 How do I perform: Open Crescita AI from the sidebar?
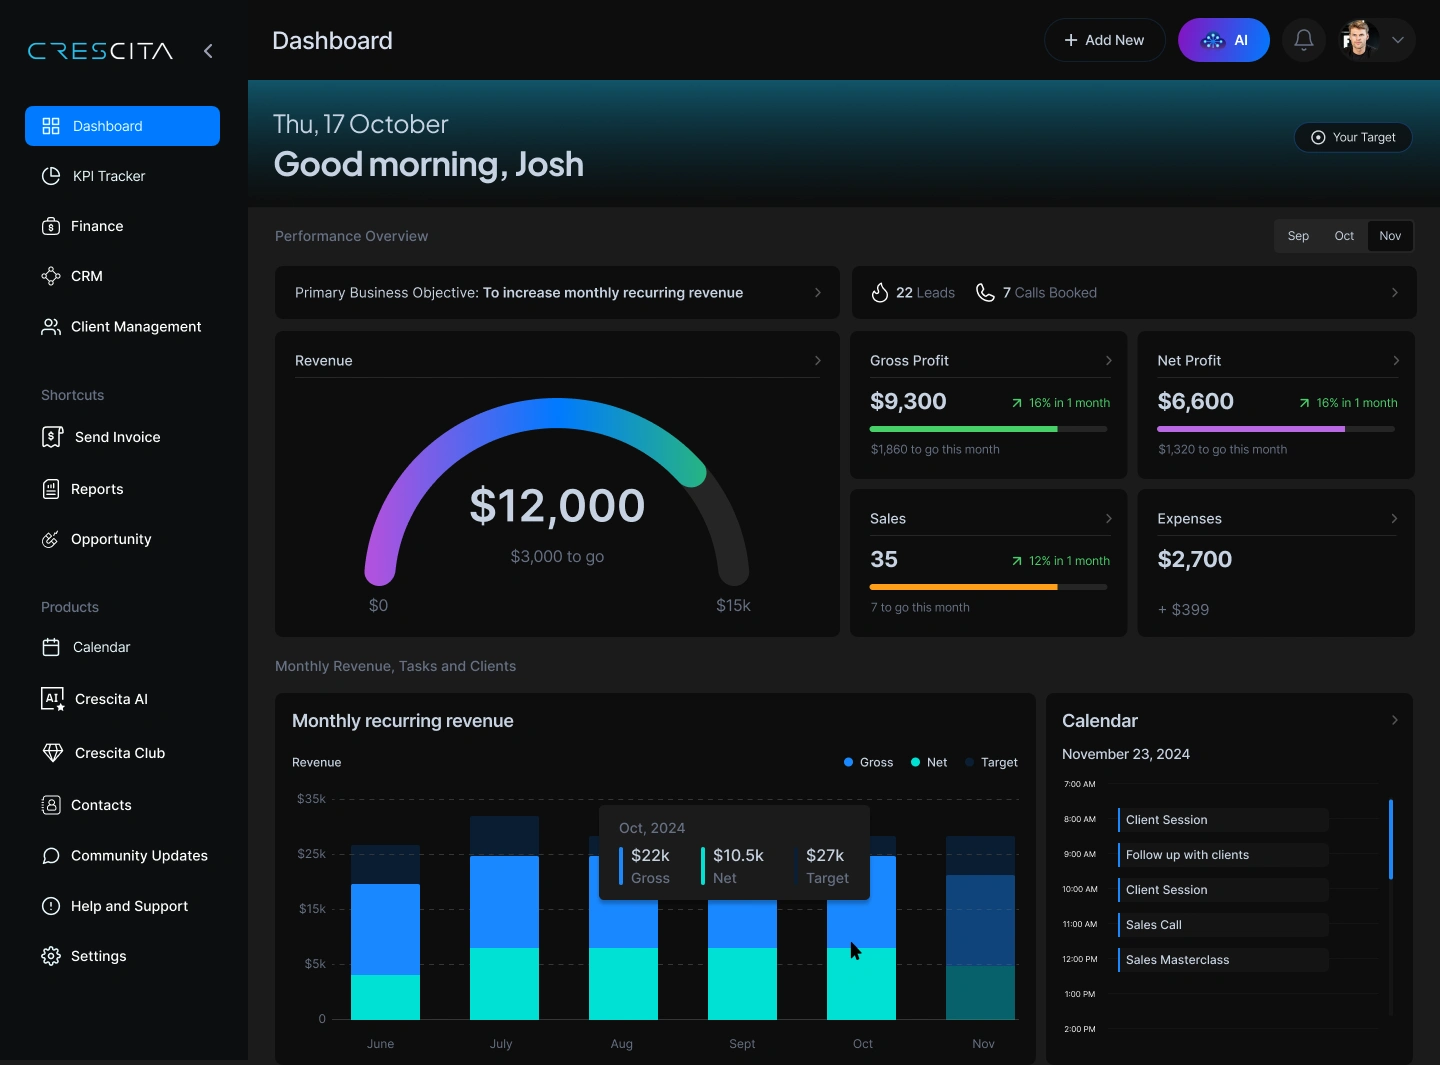click(108, 699)
